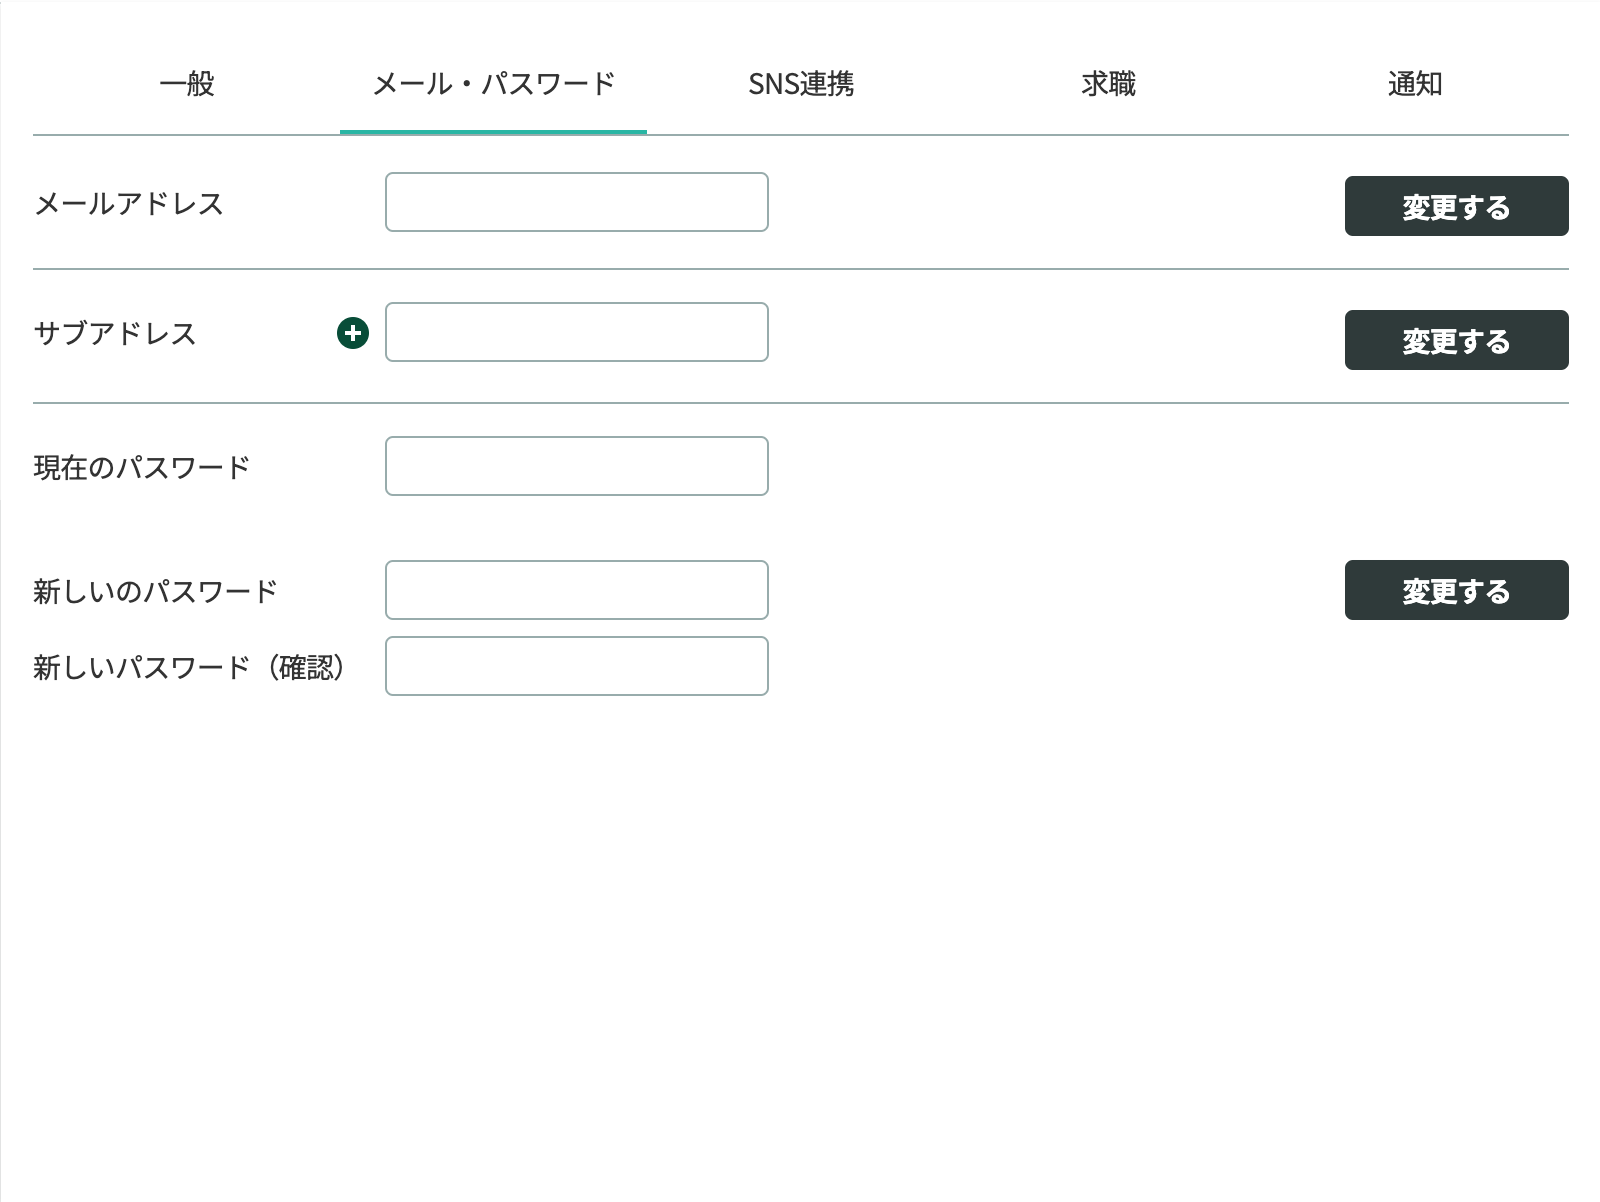Screen dimensions: 1600x1202
Task: Open the 通知 settings tab
Action: [1415, 84]
